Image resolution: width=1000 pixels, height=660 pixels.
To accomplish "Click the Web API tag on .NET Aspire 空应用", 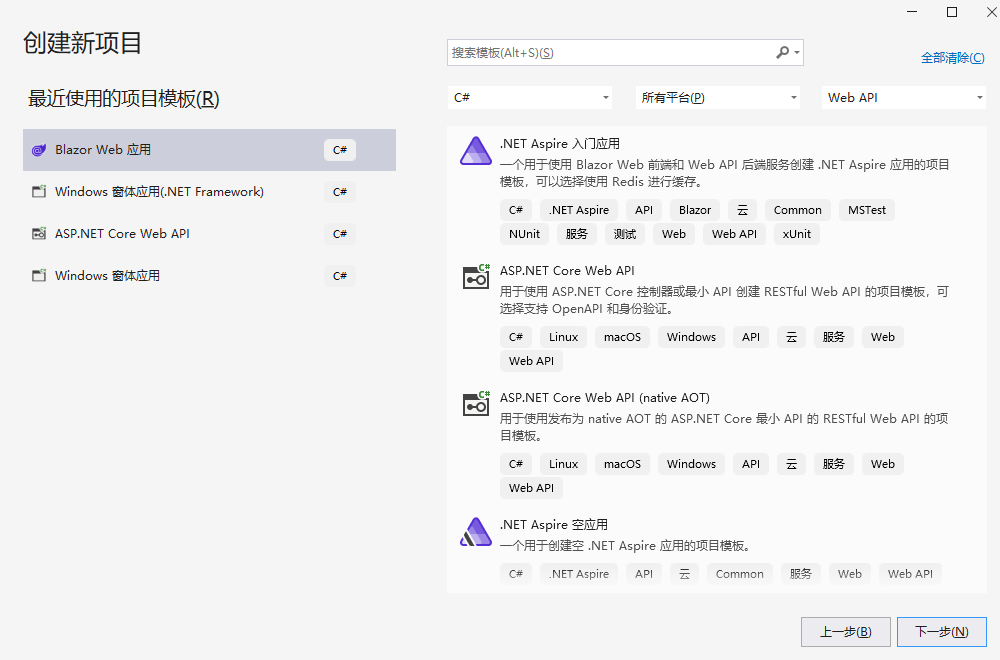I will (x=910, y=574).
